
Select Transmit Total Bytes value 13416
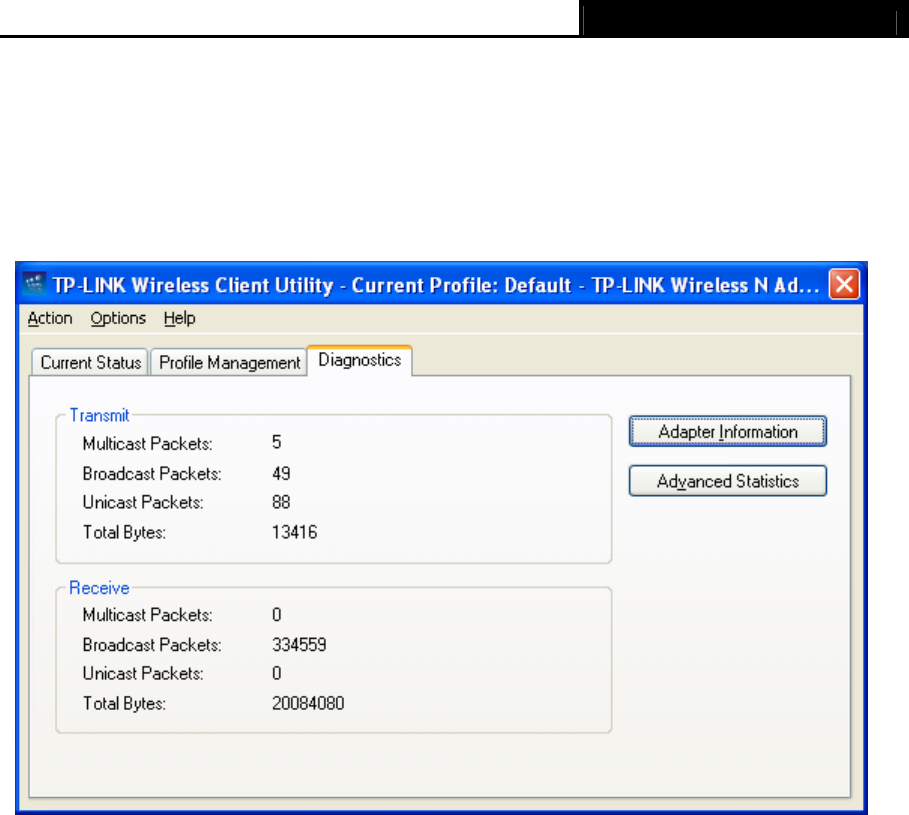294,532
